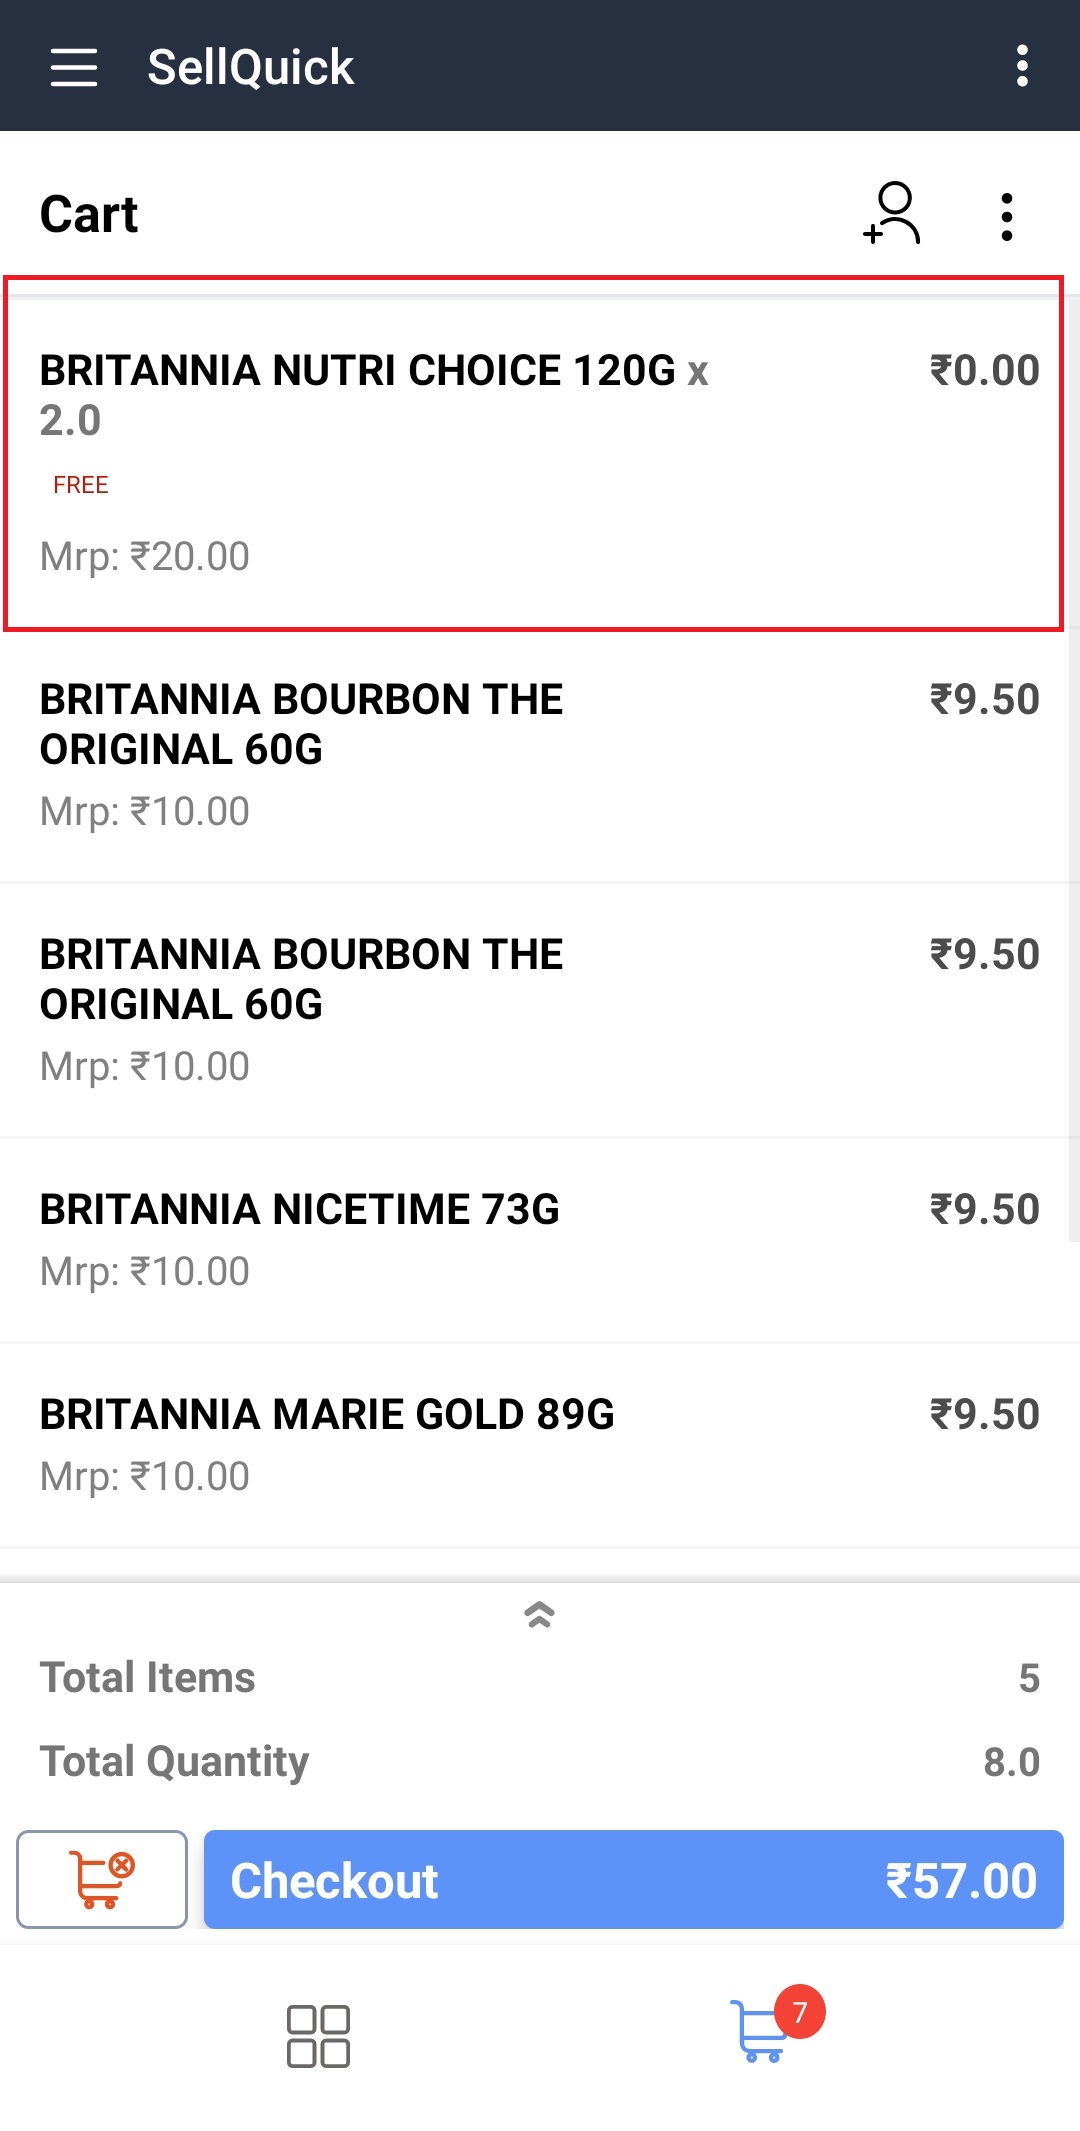Tap the Total Quantity row
The image size is (1080, 2131).
coord(540,1761)
